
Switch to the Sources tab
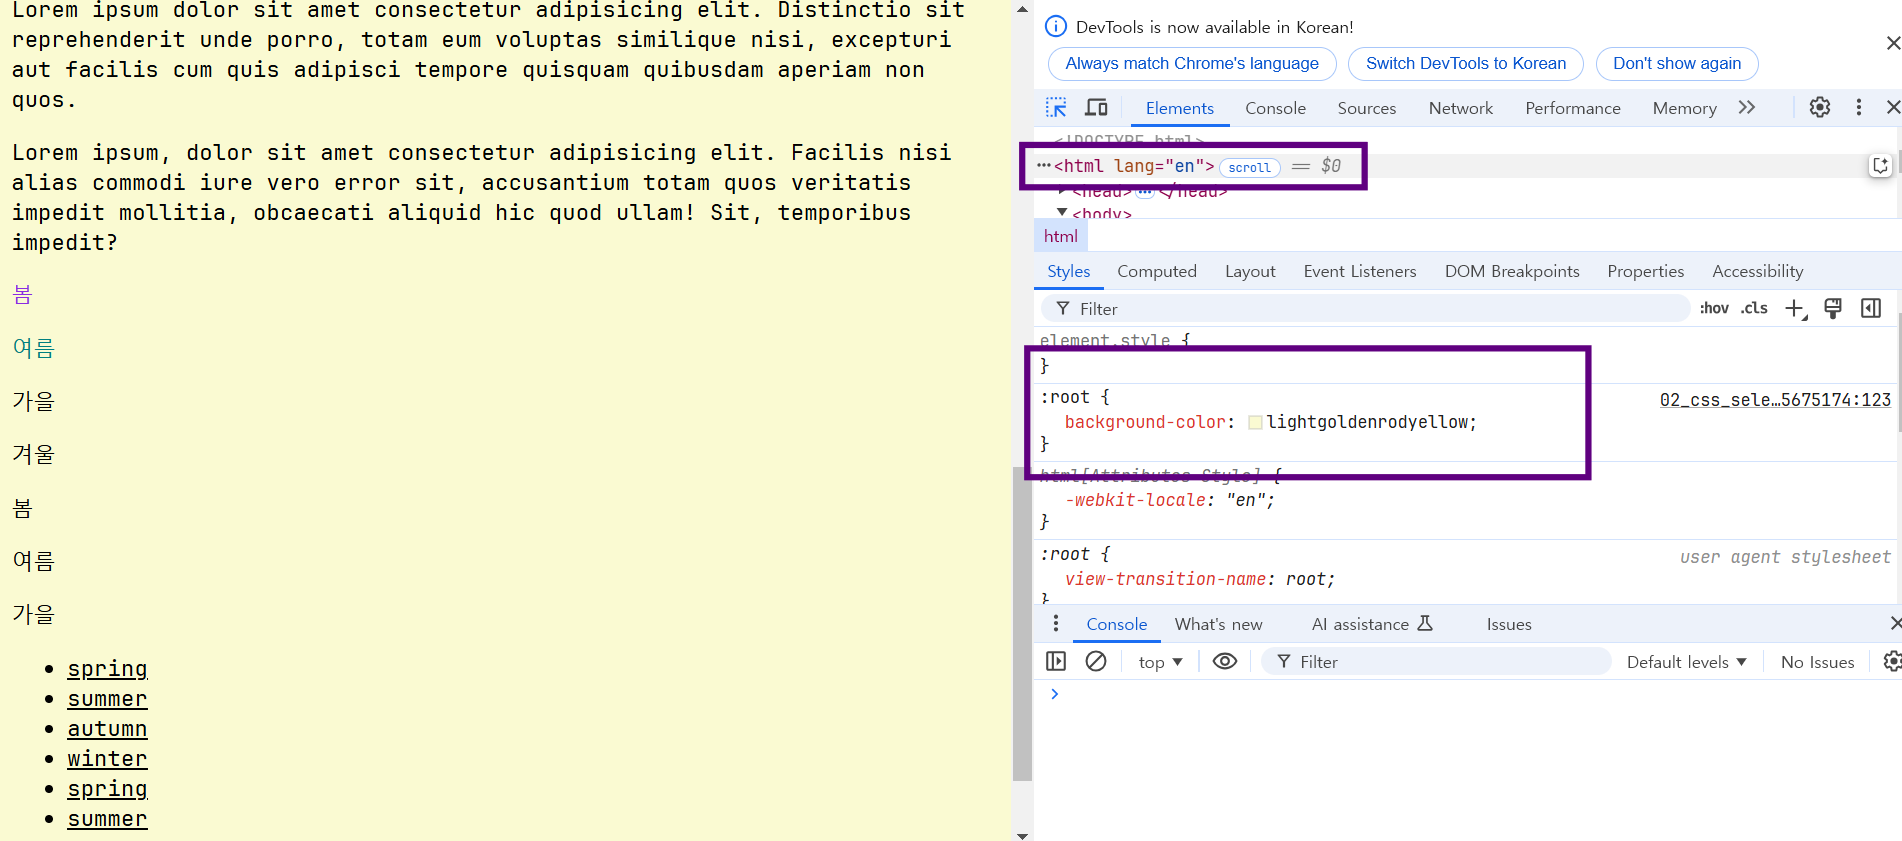[x=1366, y=108]
